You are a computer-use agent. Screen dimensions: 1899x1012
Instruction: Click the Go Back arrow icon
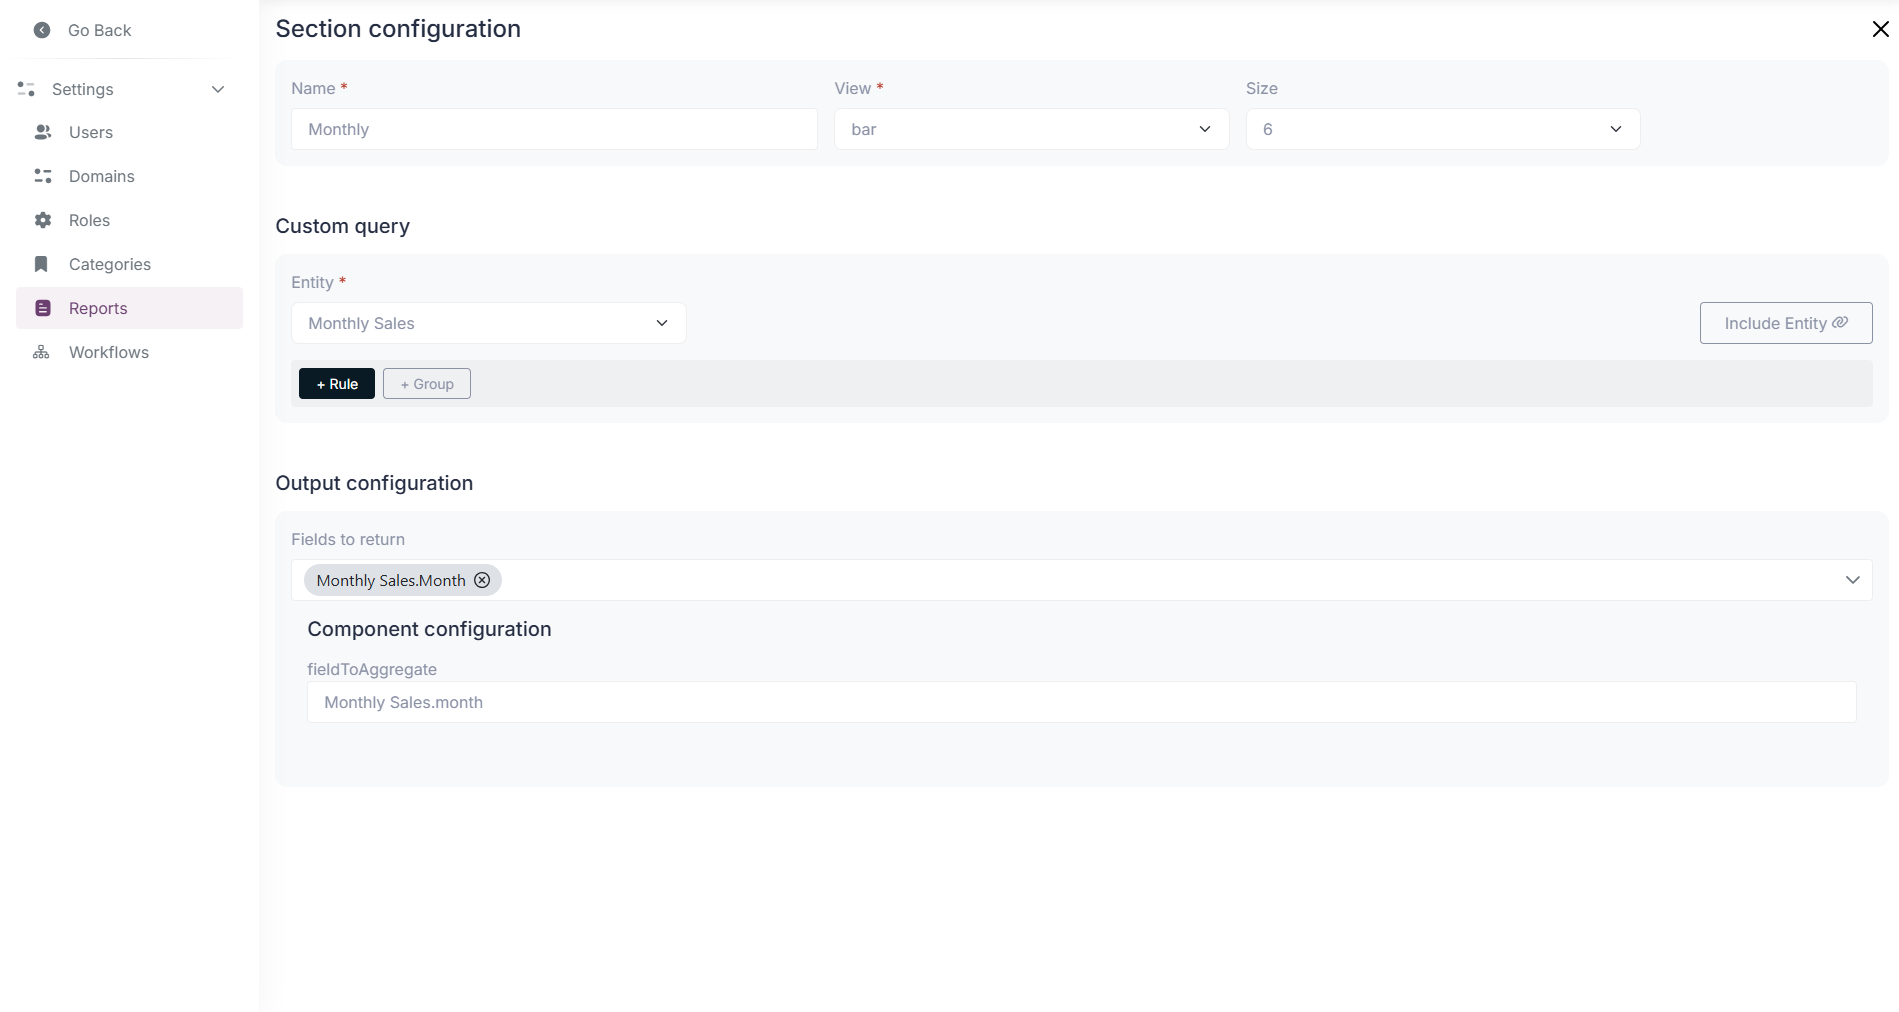(41, 30)
